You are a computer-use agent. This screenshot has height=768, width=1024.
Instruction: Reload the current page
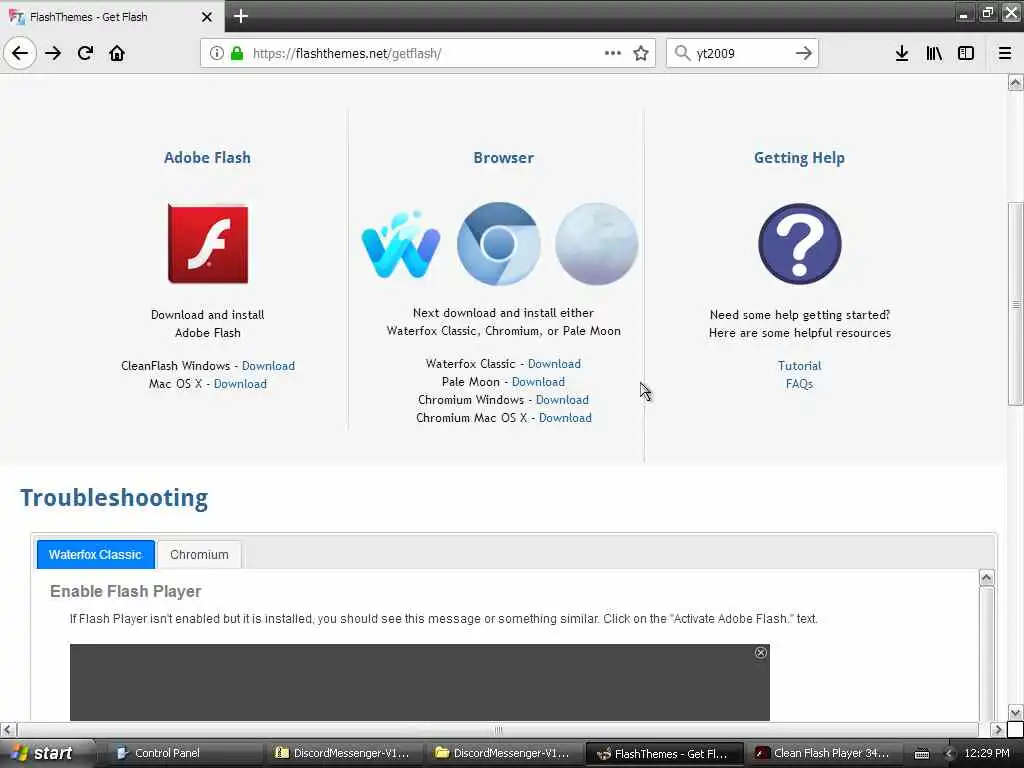[x=85, y=53]
